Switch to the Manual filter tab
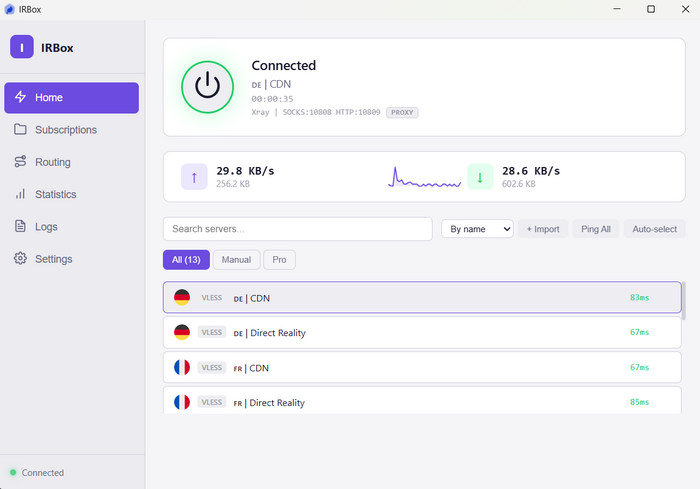The height and width of the screenshot is (489, 700). click(x=236, y=260)
